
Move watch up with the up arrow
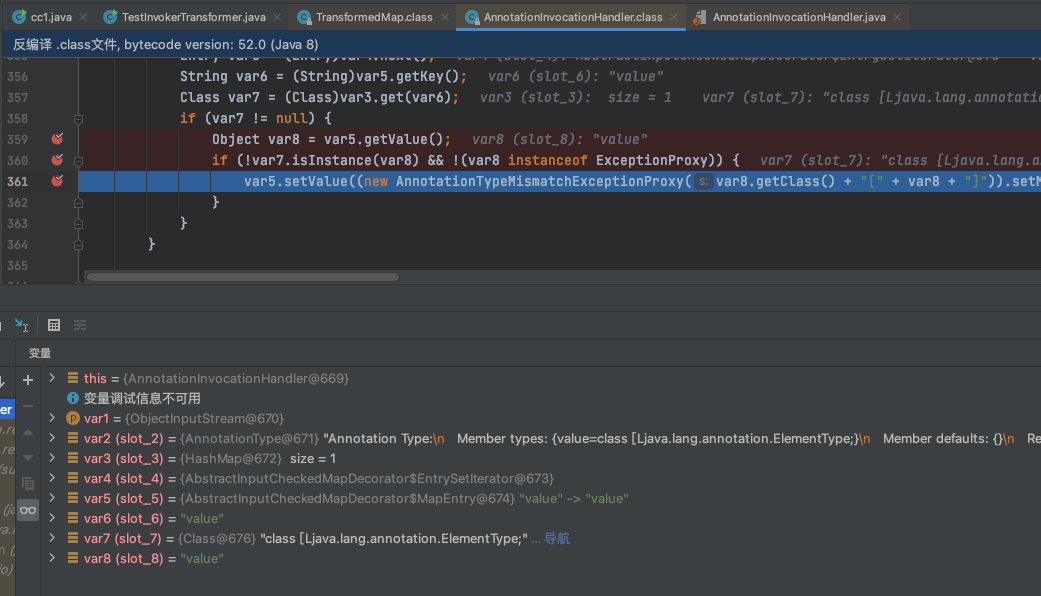coord(28,432)
